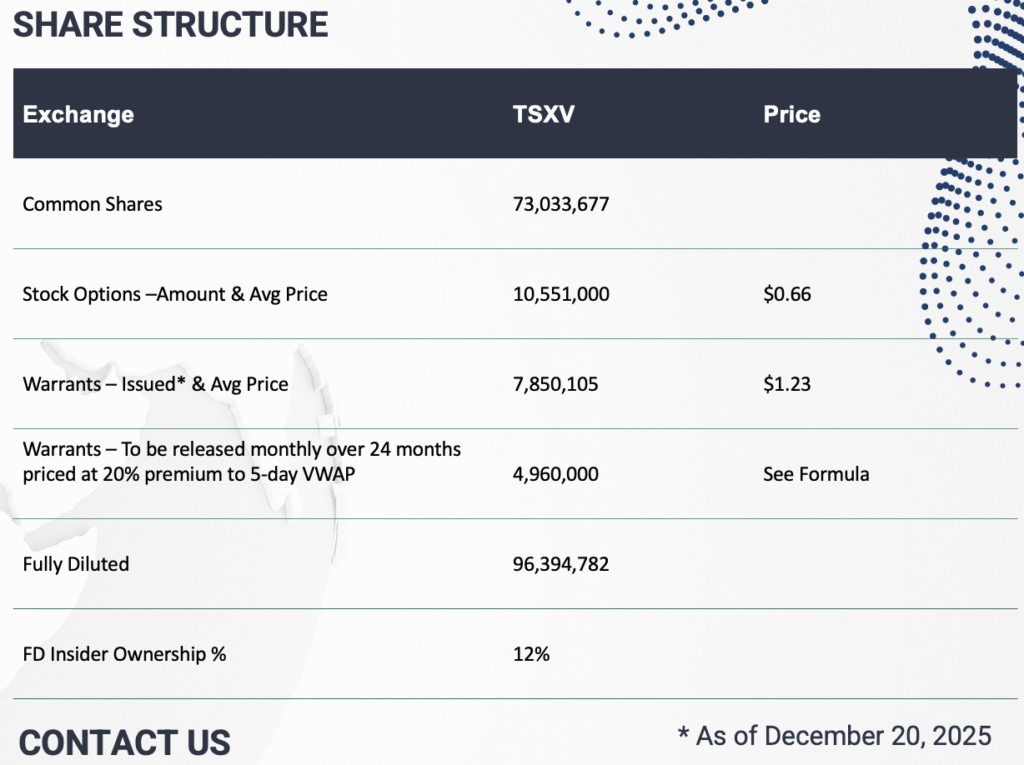
Task: Click the $1.23 warrant price
Action: (x=787, y=384)
